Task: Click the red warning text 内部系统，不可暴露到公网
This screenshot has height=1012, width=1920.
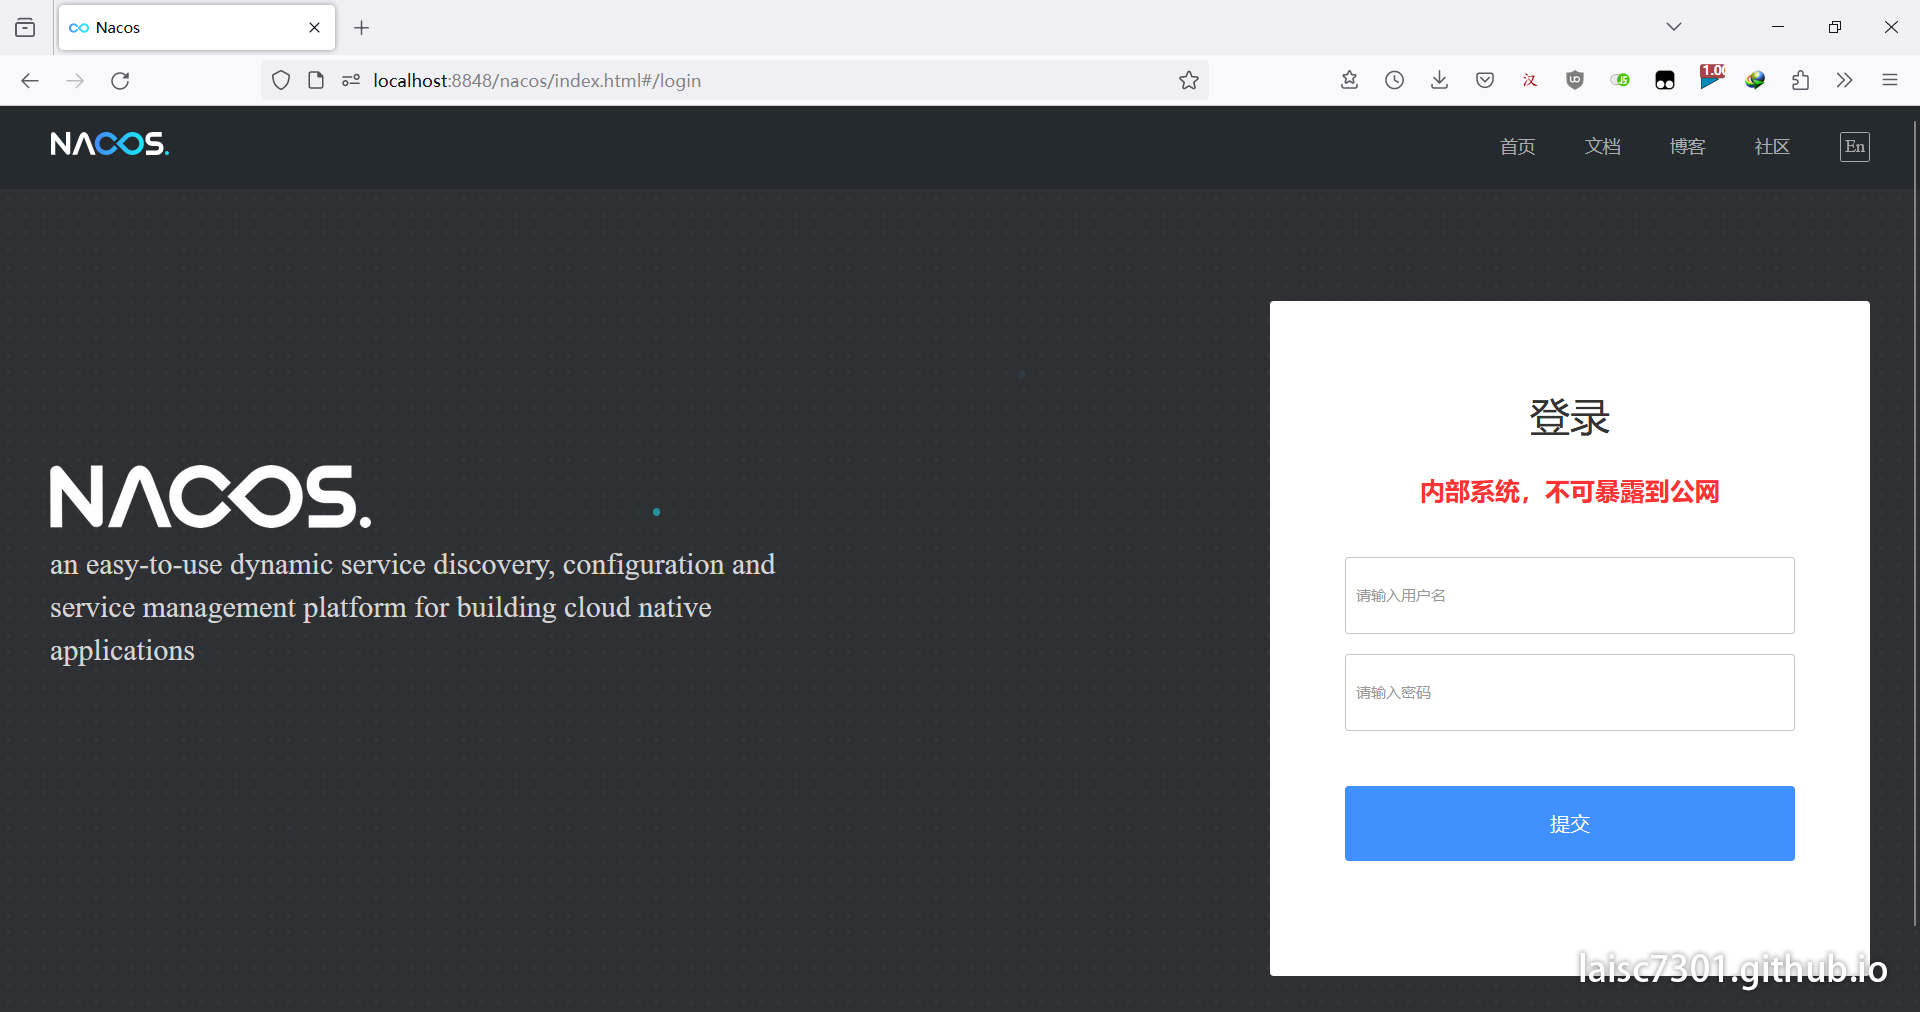Action: (1569, 492)
